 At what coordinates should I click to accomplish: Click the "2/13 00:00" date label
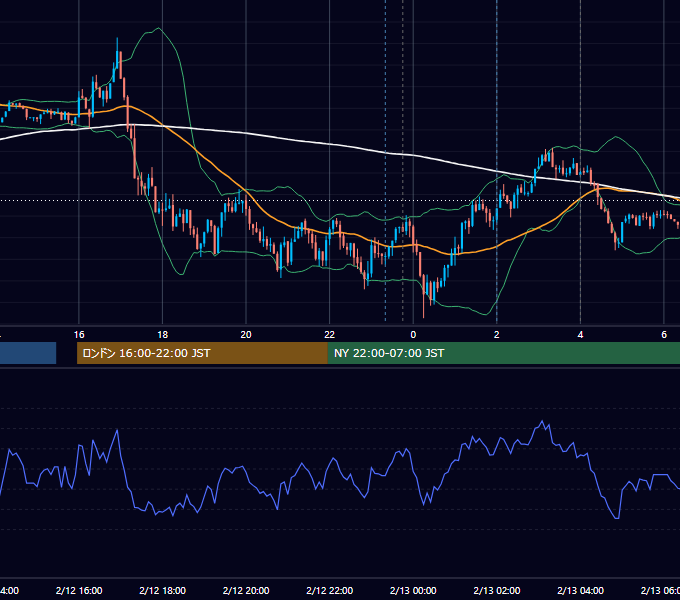click(413, 590)
